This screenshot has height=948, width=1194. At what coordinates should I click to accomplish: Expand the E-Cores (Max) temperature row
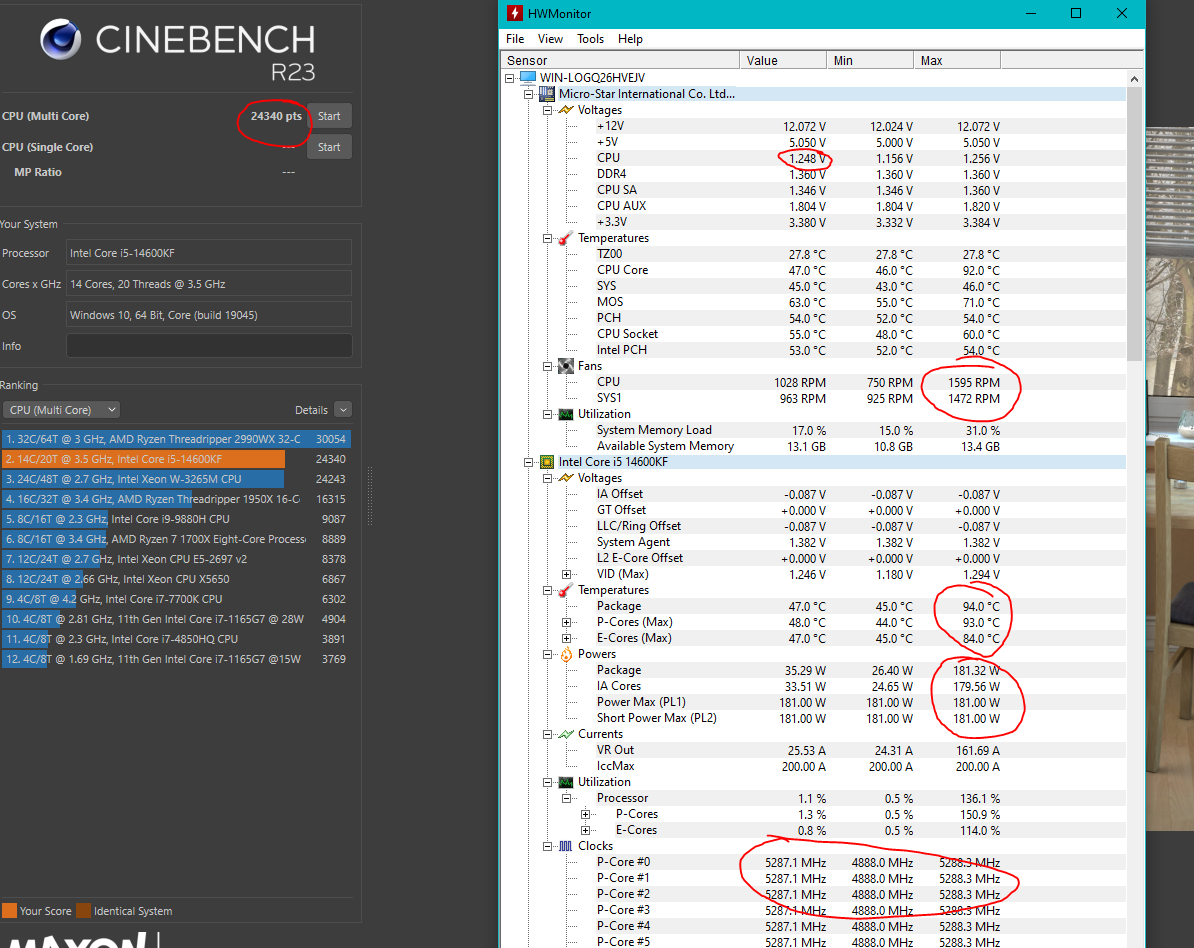567,638
